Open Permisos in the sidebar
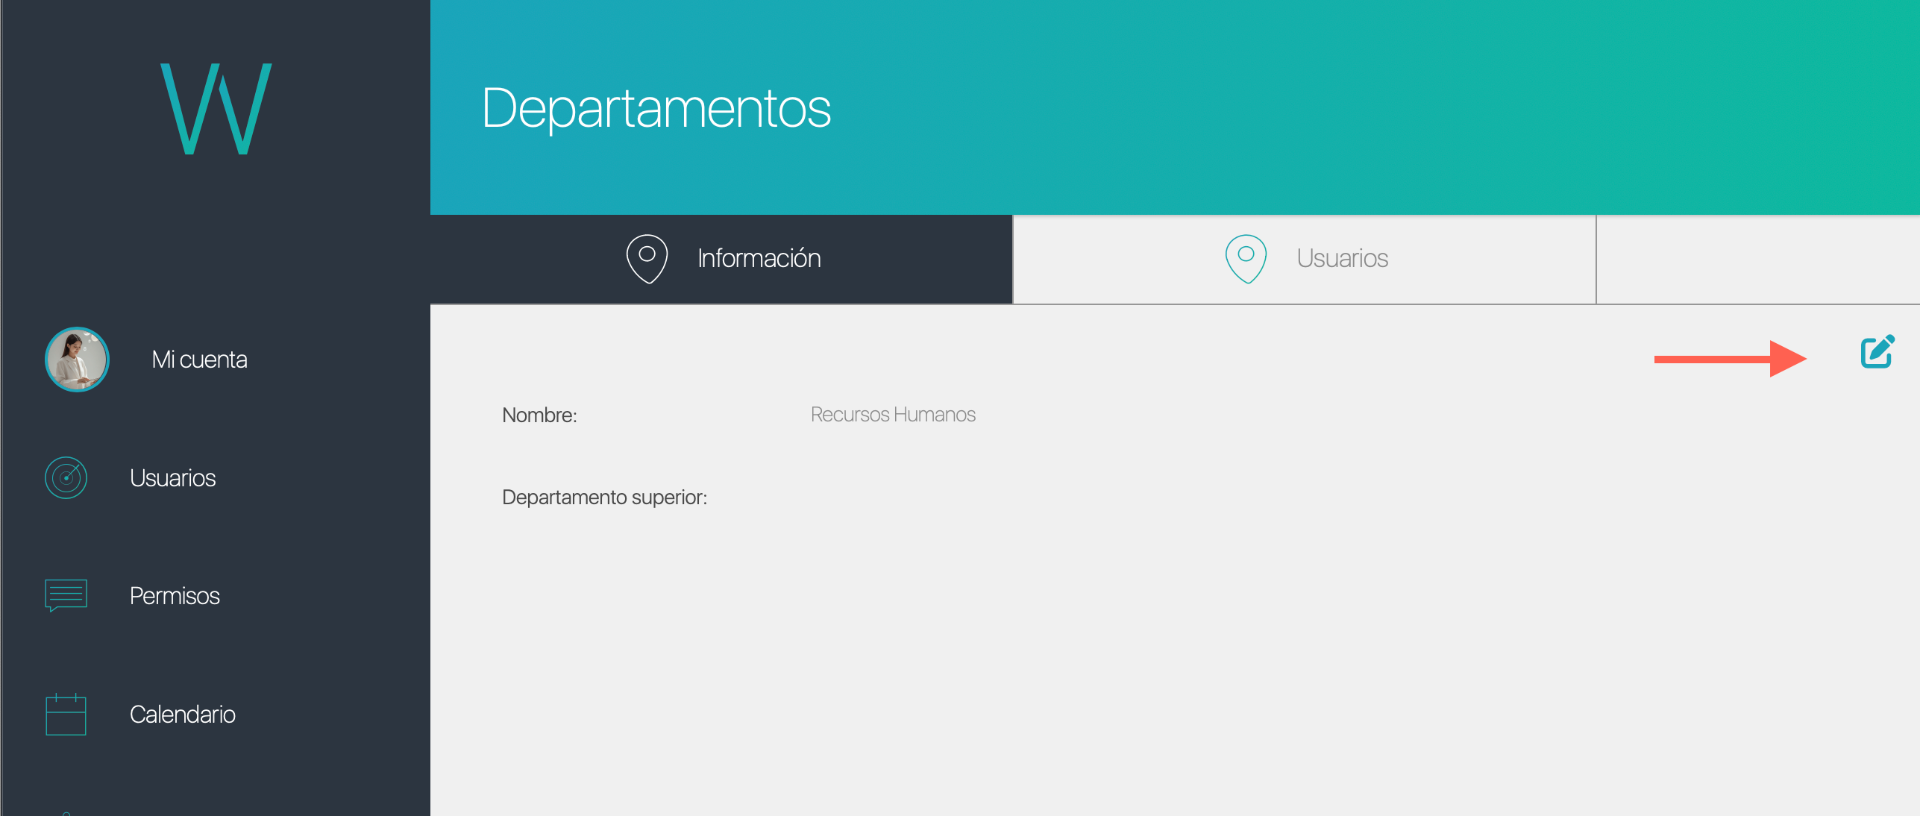The height and width of the screenshot is (816, 1920). pos(175,596)
